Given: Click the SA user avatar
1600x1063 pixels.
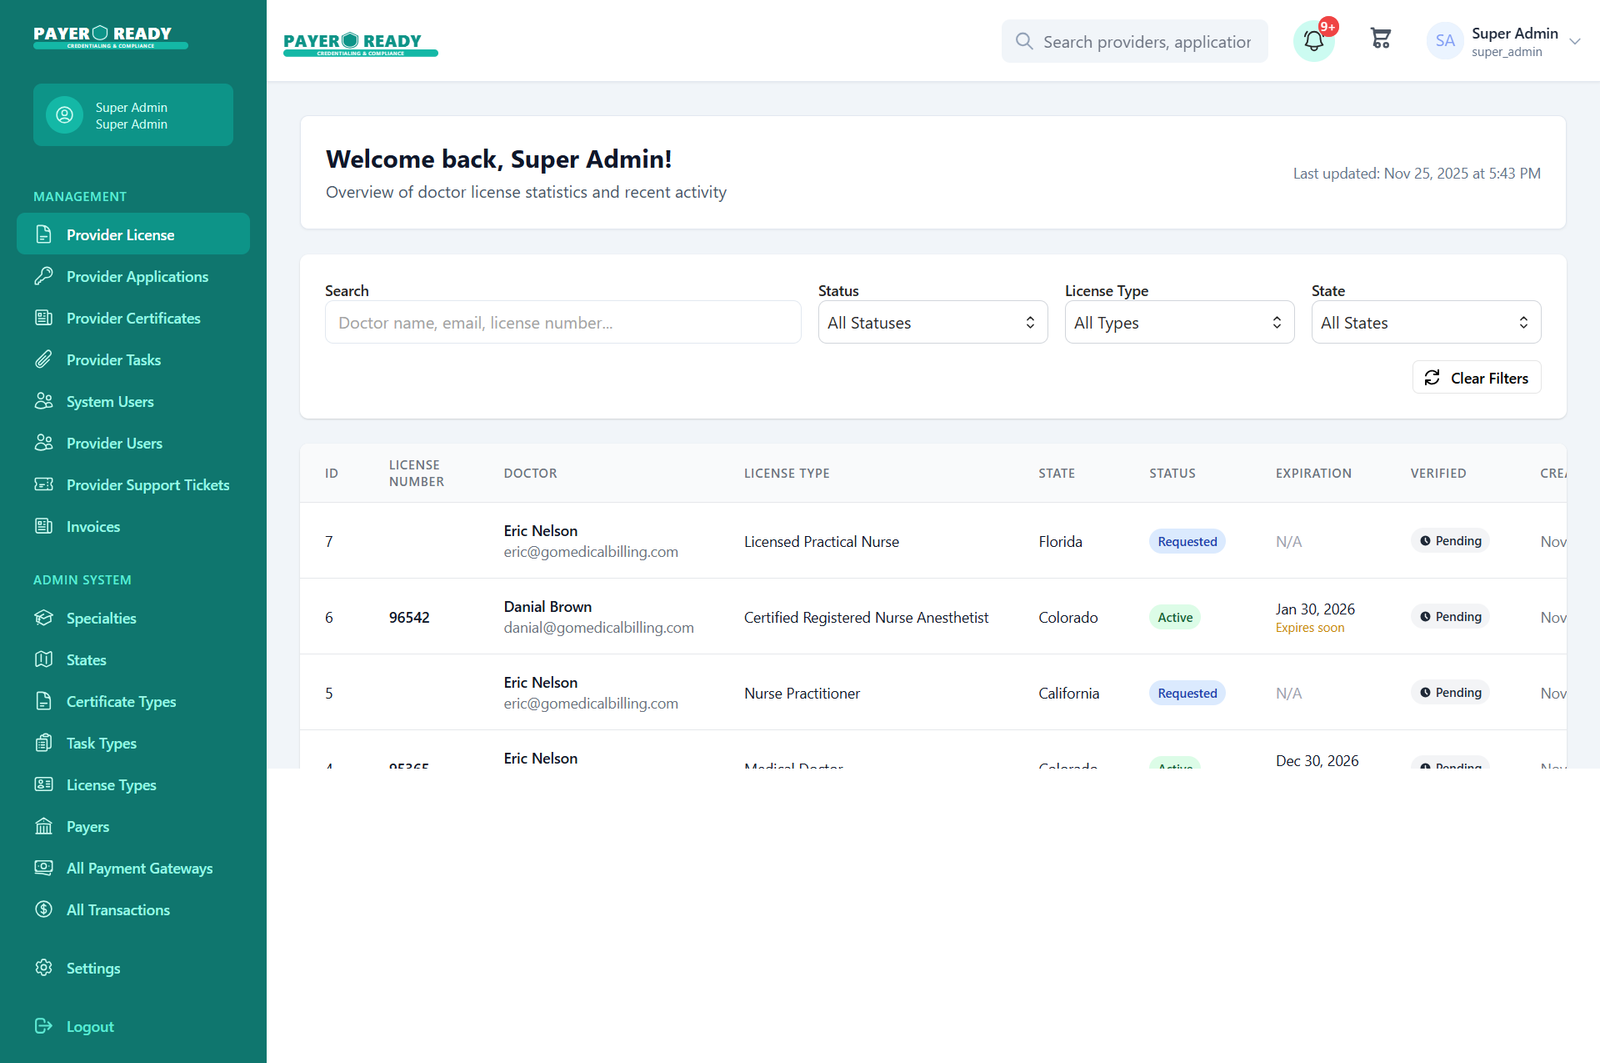Looking at the screenshot, I should 1444,41.
